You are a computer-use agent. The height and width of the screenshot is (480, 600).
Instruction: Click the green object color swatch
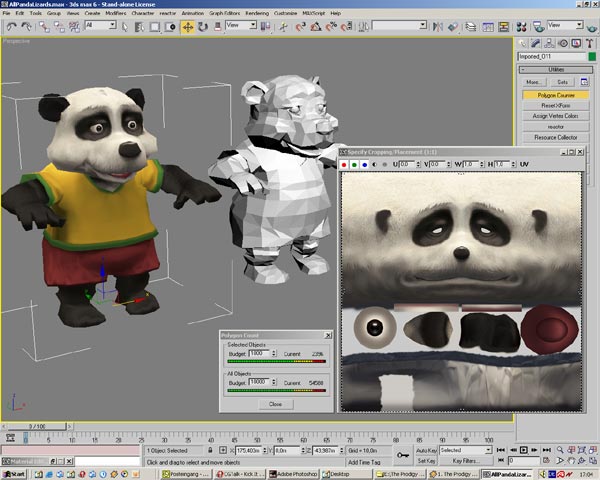click(x=592, y=57)
